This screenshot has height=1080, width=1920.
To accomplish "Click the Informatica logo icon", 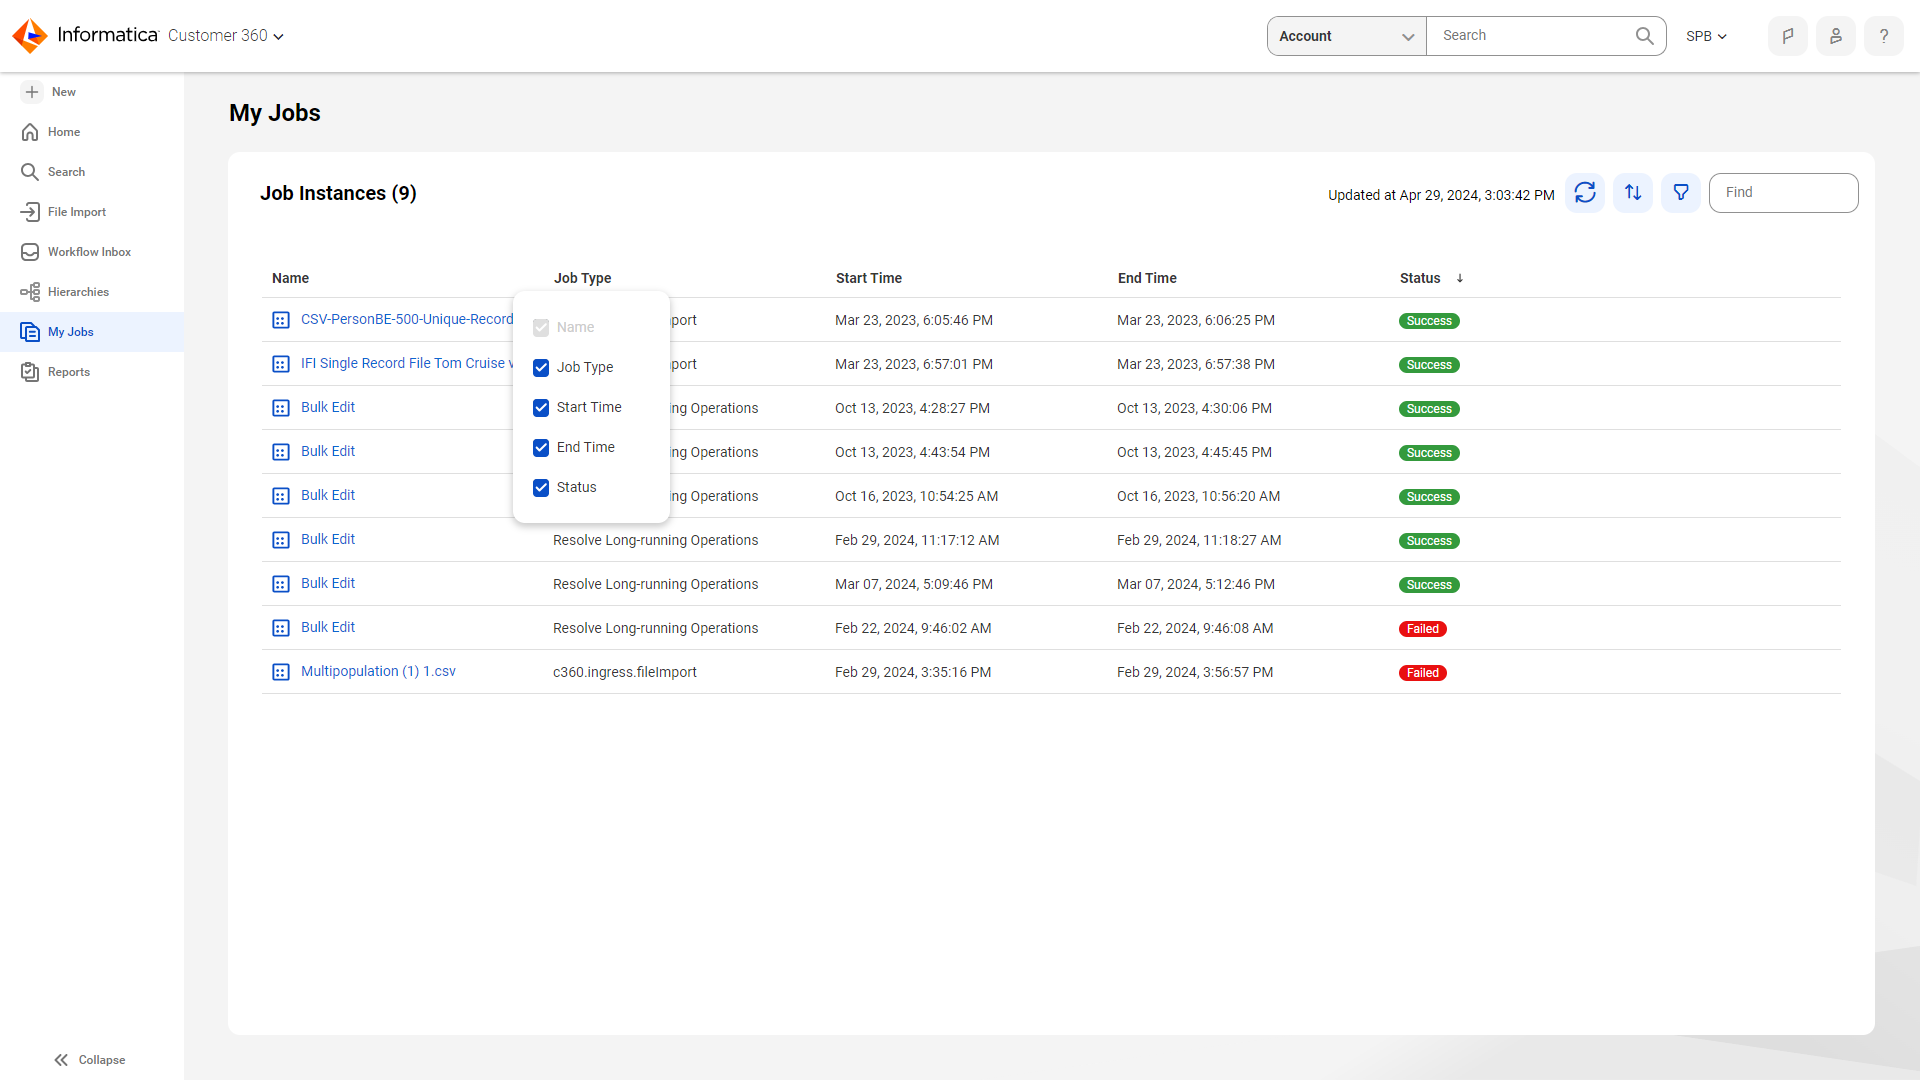I will tap(30, 36).
